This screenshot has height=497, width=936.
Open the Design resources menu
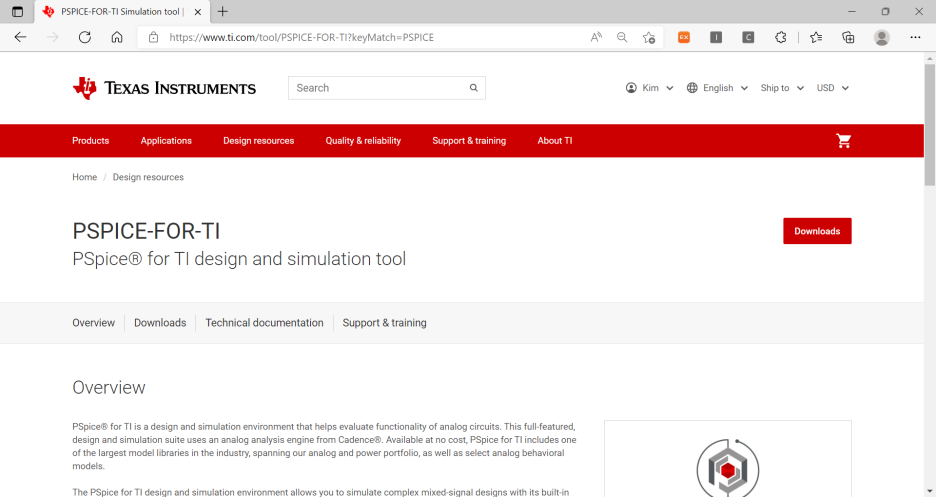pyautogui.click(x=258, y=141)
